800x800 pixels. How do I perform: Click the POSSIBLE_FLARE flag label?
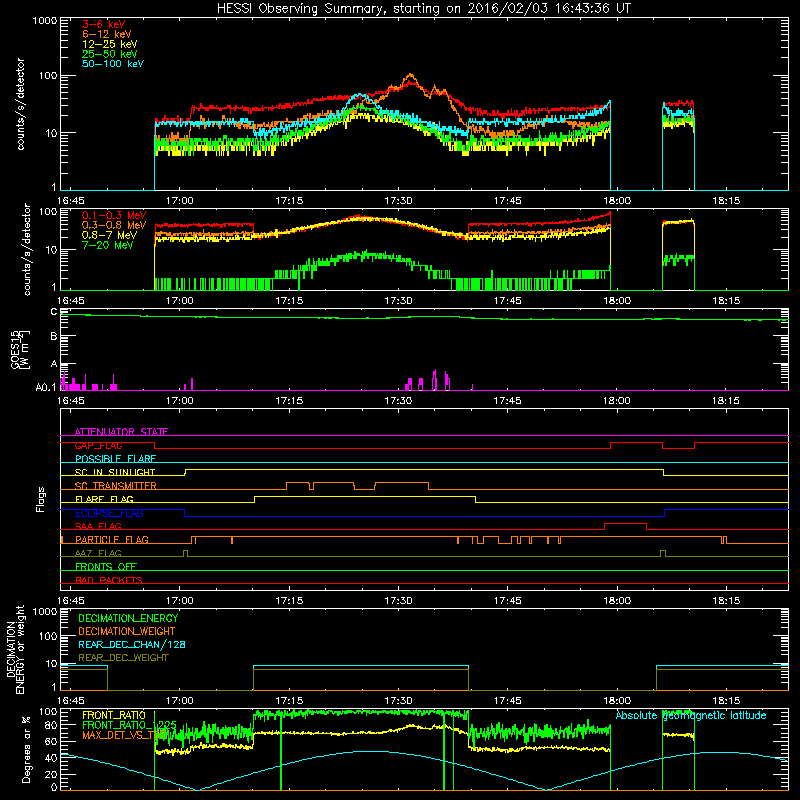[x=115, y=459]
